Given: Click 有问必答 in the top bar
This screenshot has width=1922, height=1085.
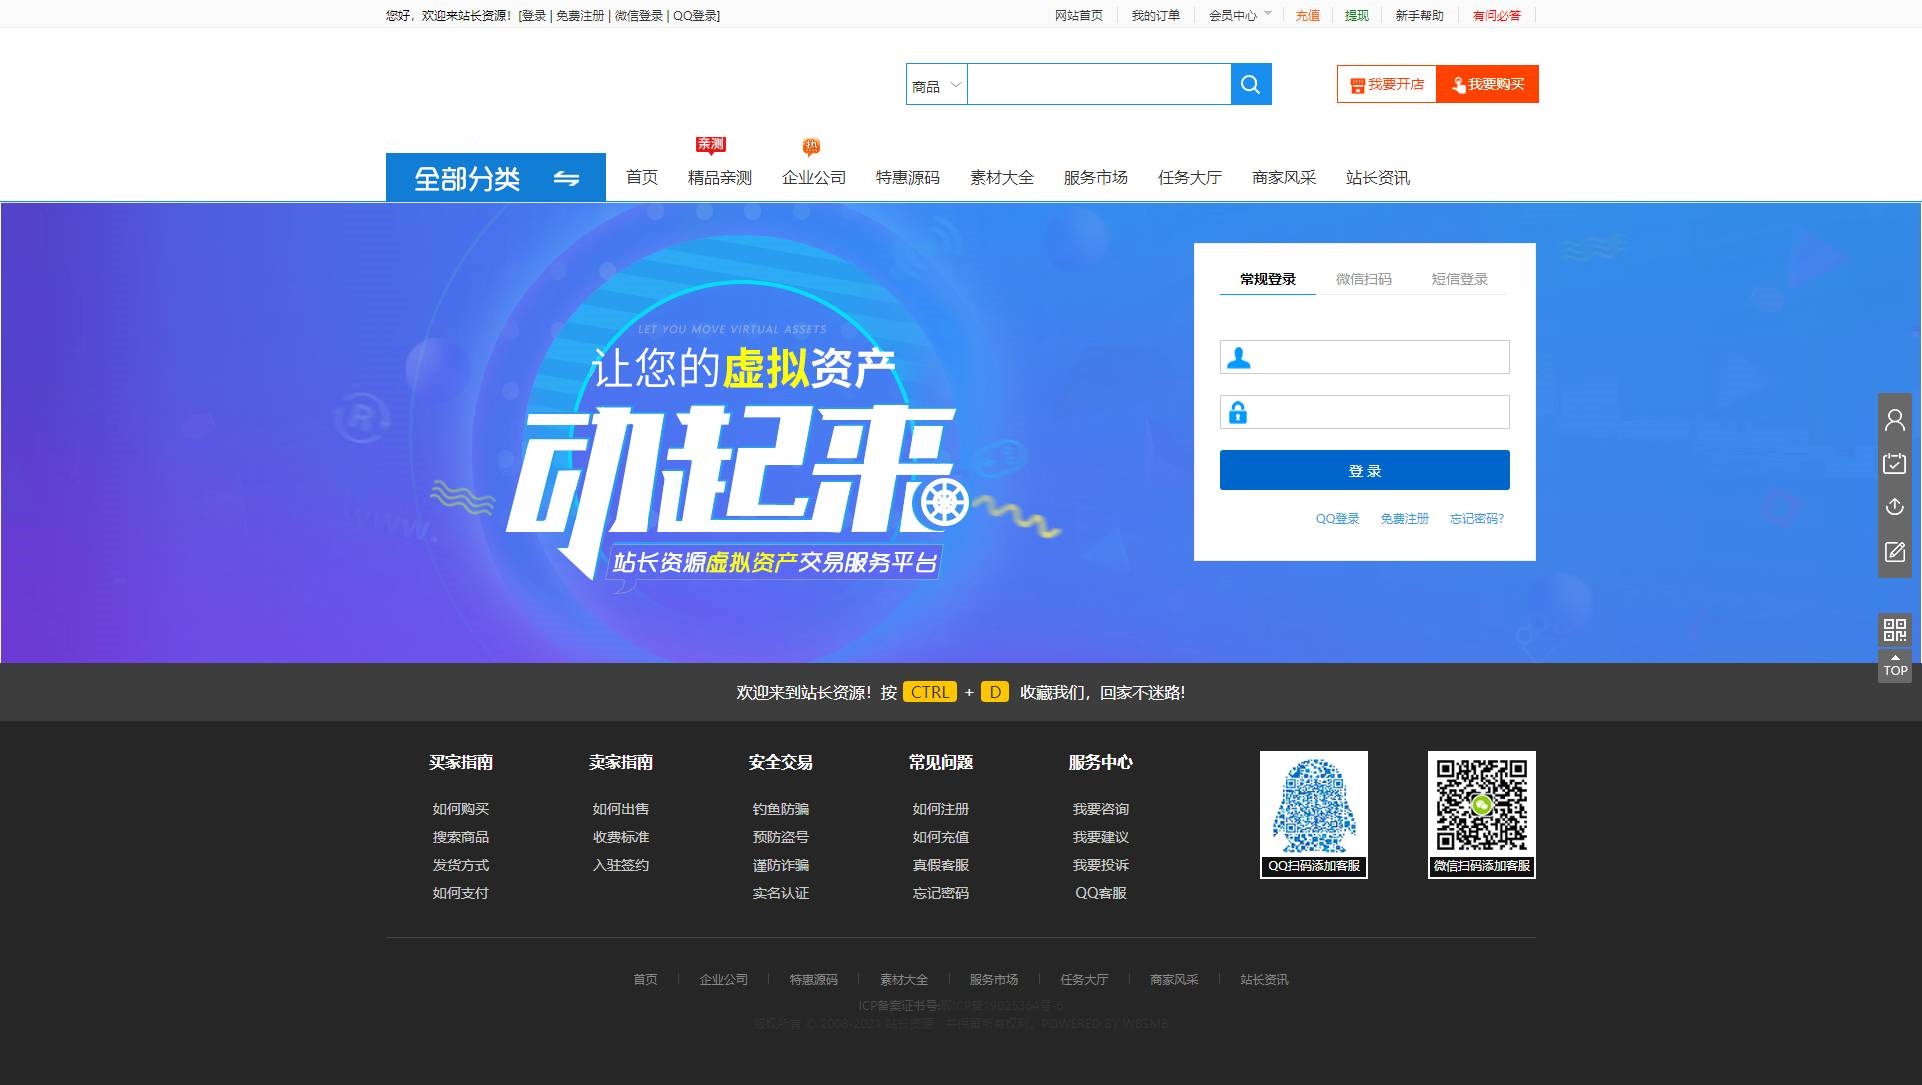Looking at the screenshot, I should [1496, 15].
